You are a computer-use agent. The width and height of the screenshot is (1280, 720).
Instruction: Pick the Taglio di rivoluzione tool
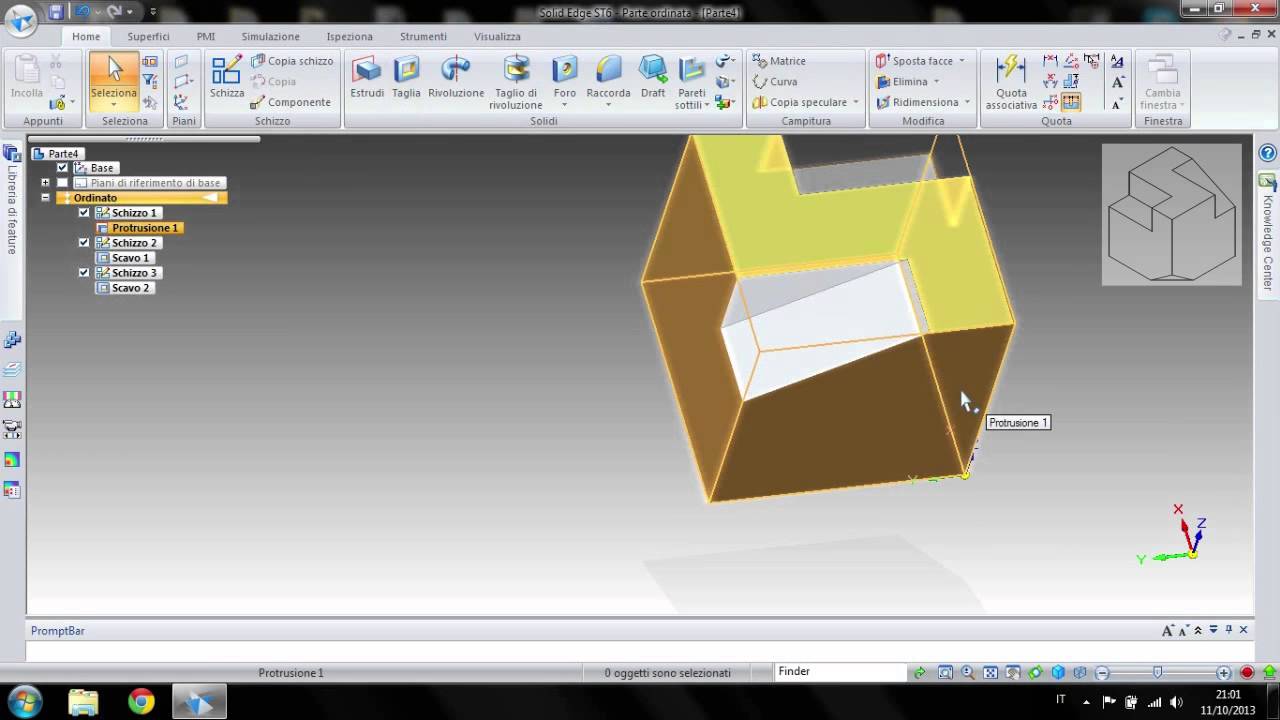coord(516,82)
